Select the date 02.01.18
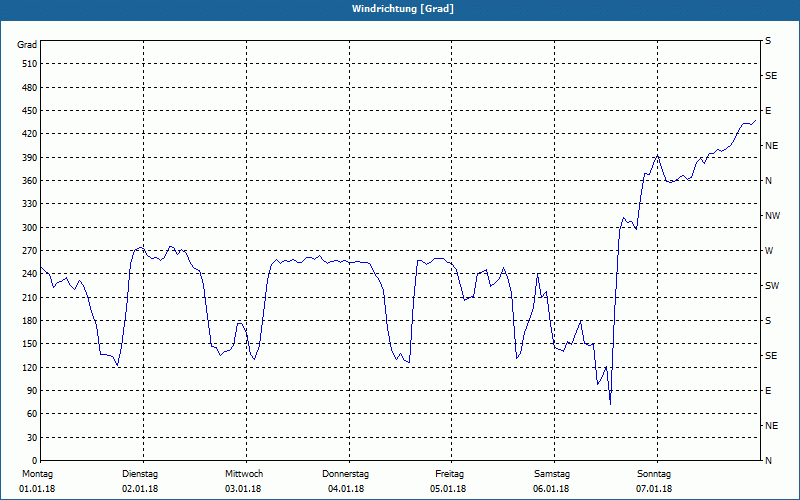 pos(140,489)
